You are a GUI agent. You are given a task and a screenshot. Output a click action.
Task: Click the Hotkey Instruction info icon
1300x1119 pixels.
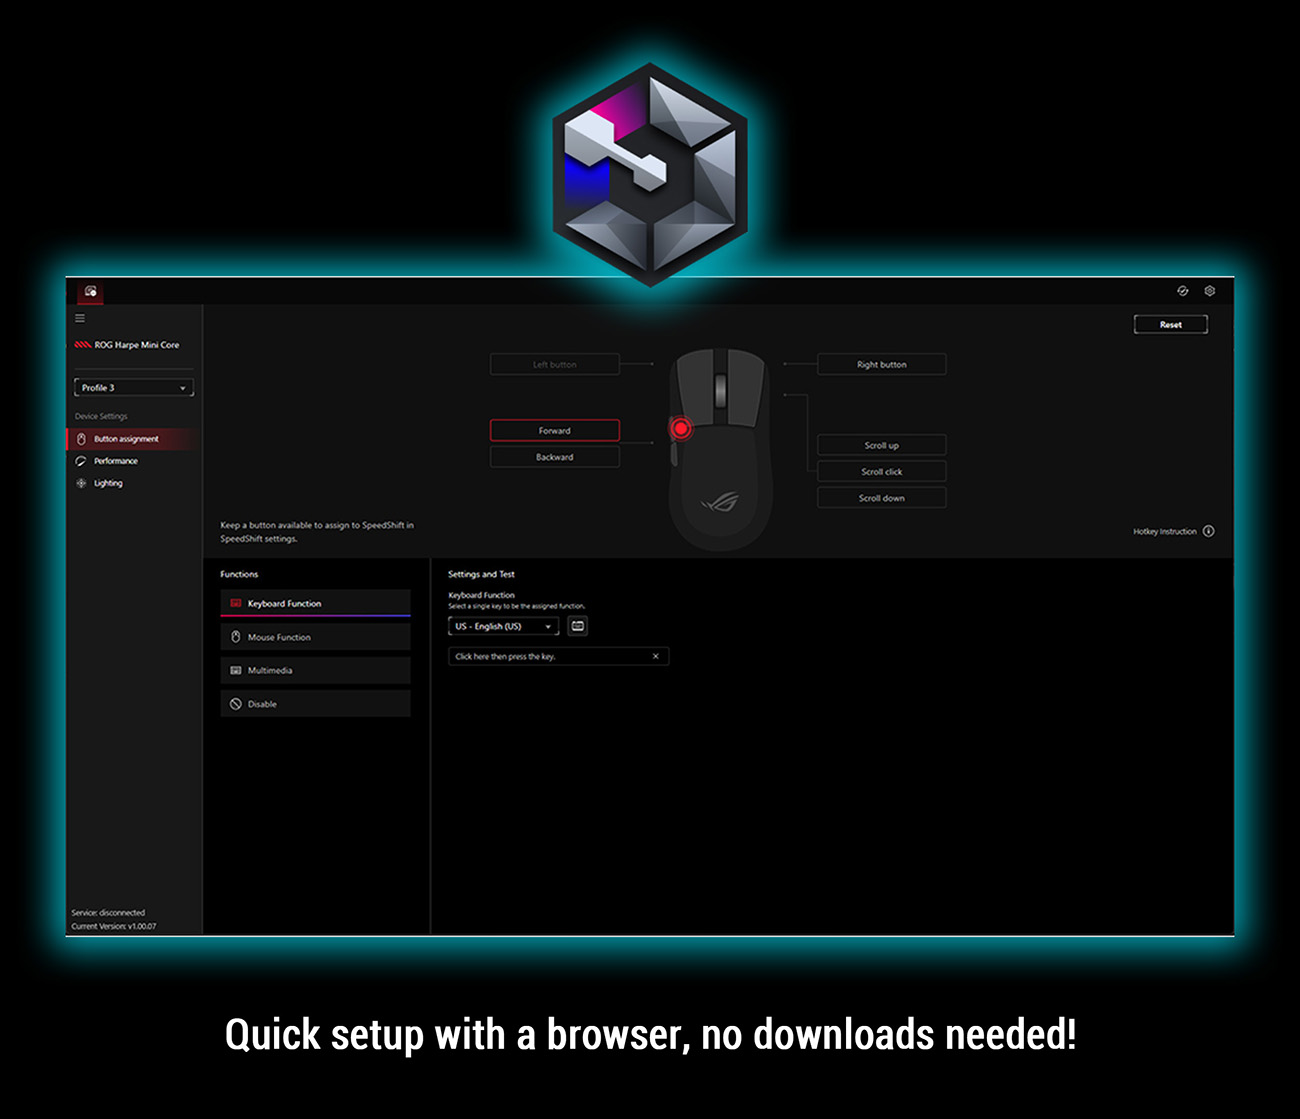1208,531
